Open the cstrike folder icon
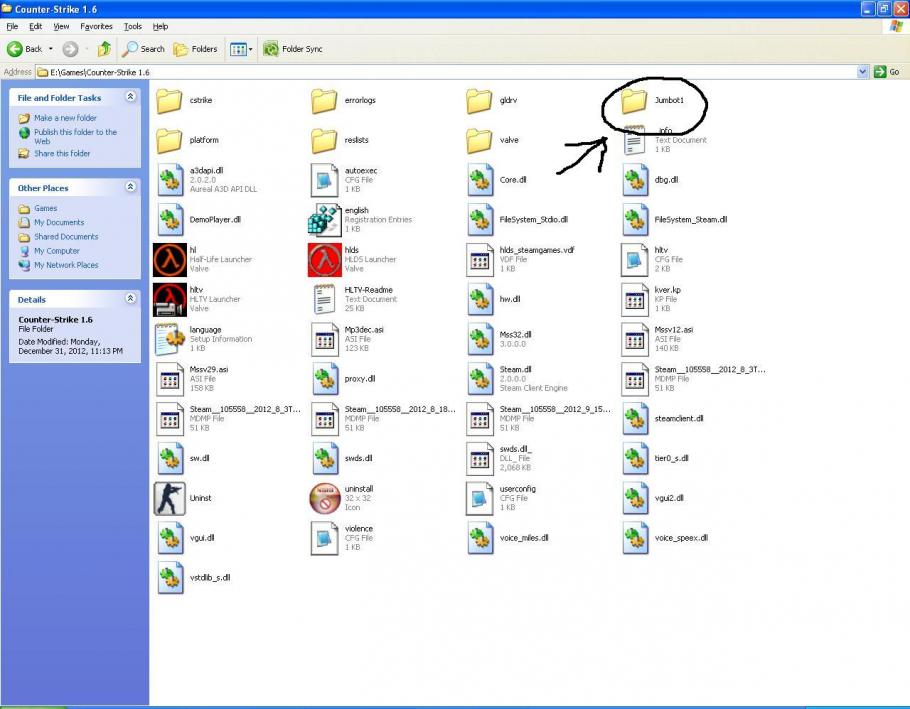910x709 pixels. 169,101
